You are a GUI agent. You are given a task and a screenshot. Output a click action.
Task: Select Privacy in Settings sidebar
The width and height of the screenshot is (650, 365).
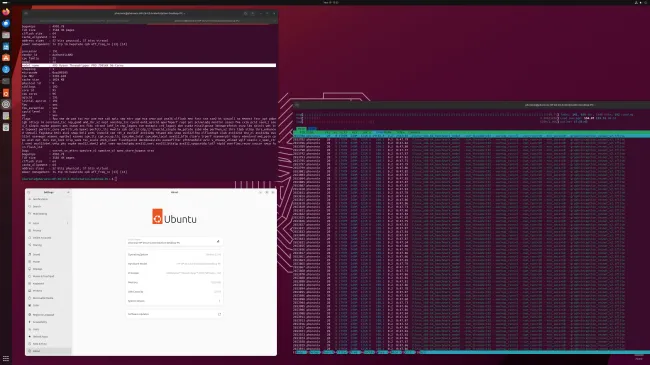48,231
